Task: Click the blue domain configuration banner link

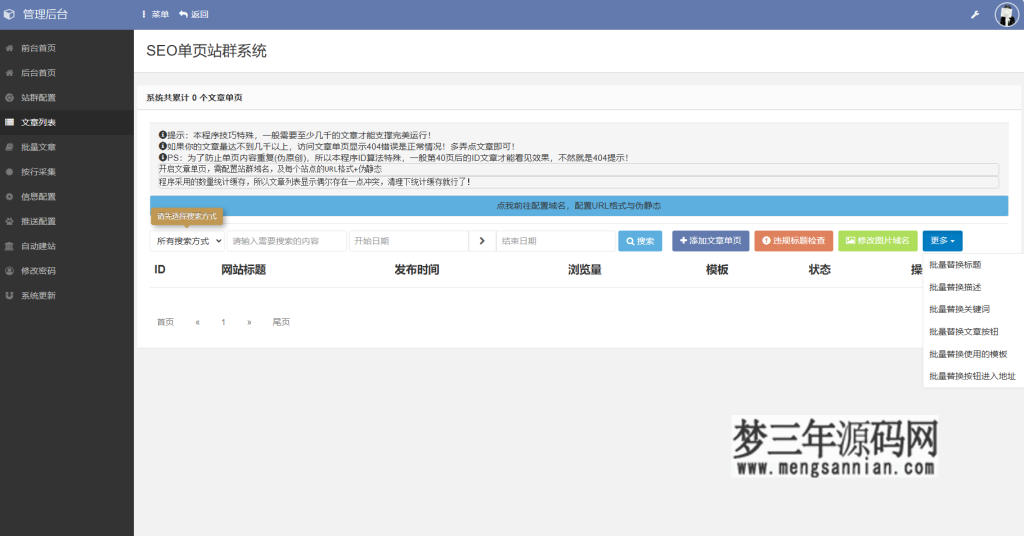Action: (579, 206)
